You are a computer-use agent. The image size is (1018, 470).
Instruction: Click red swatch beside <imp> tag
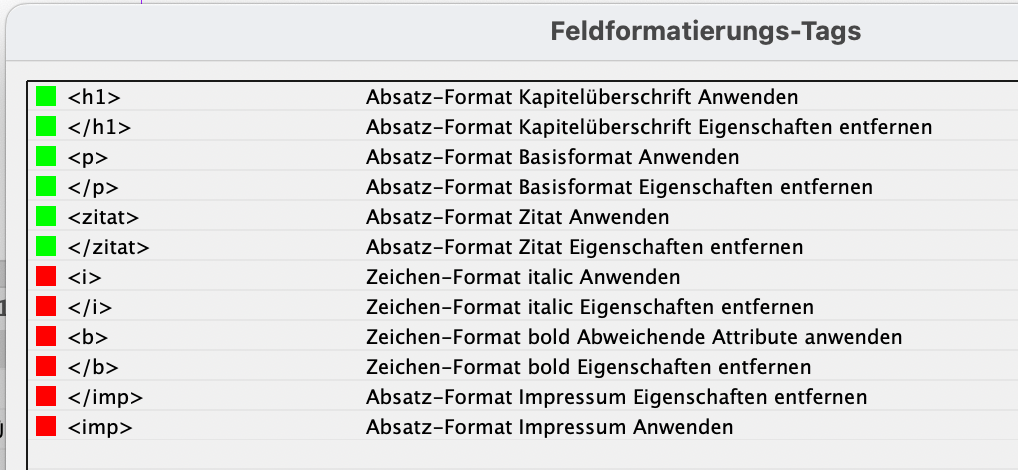46,427
